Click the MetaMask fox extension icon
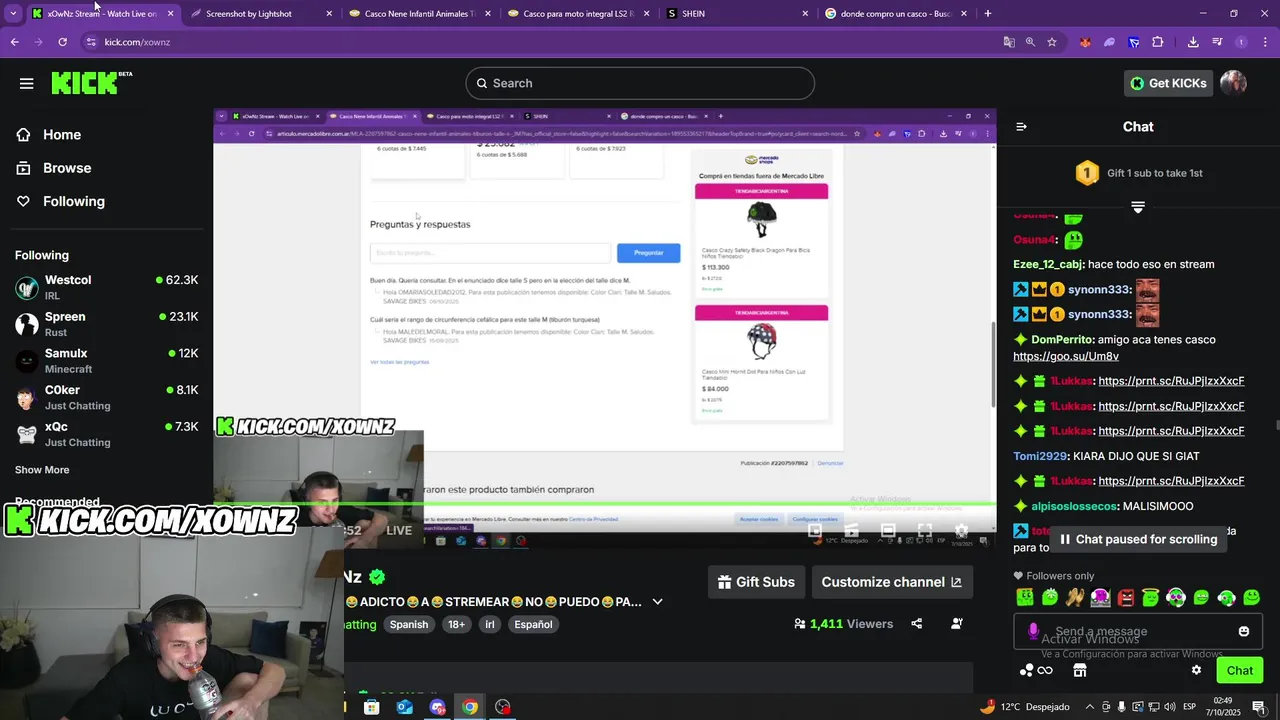 pos(1085,42)
